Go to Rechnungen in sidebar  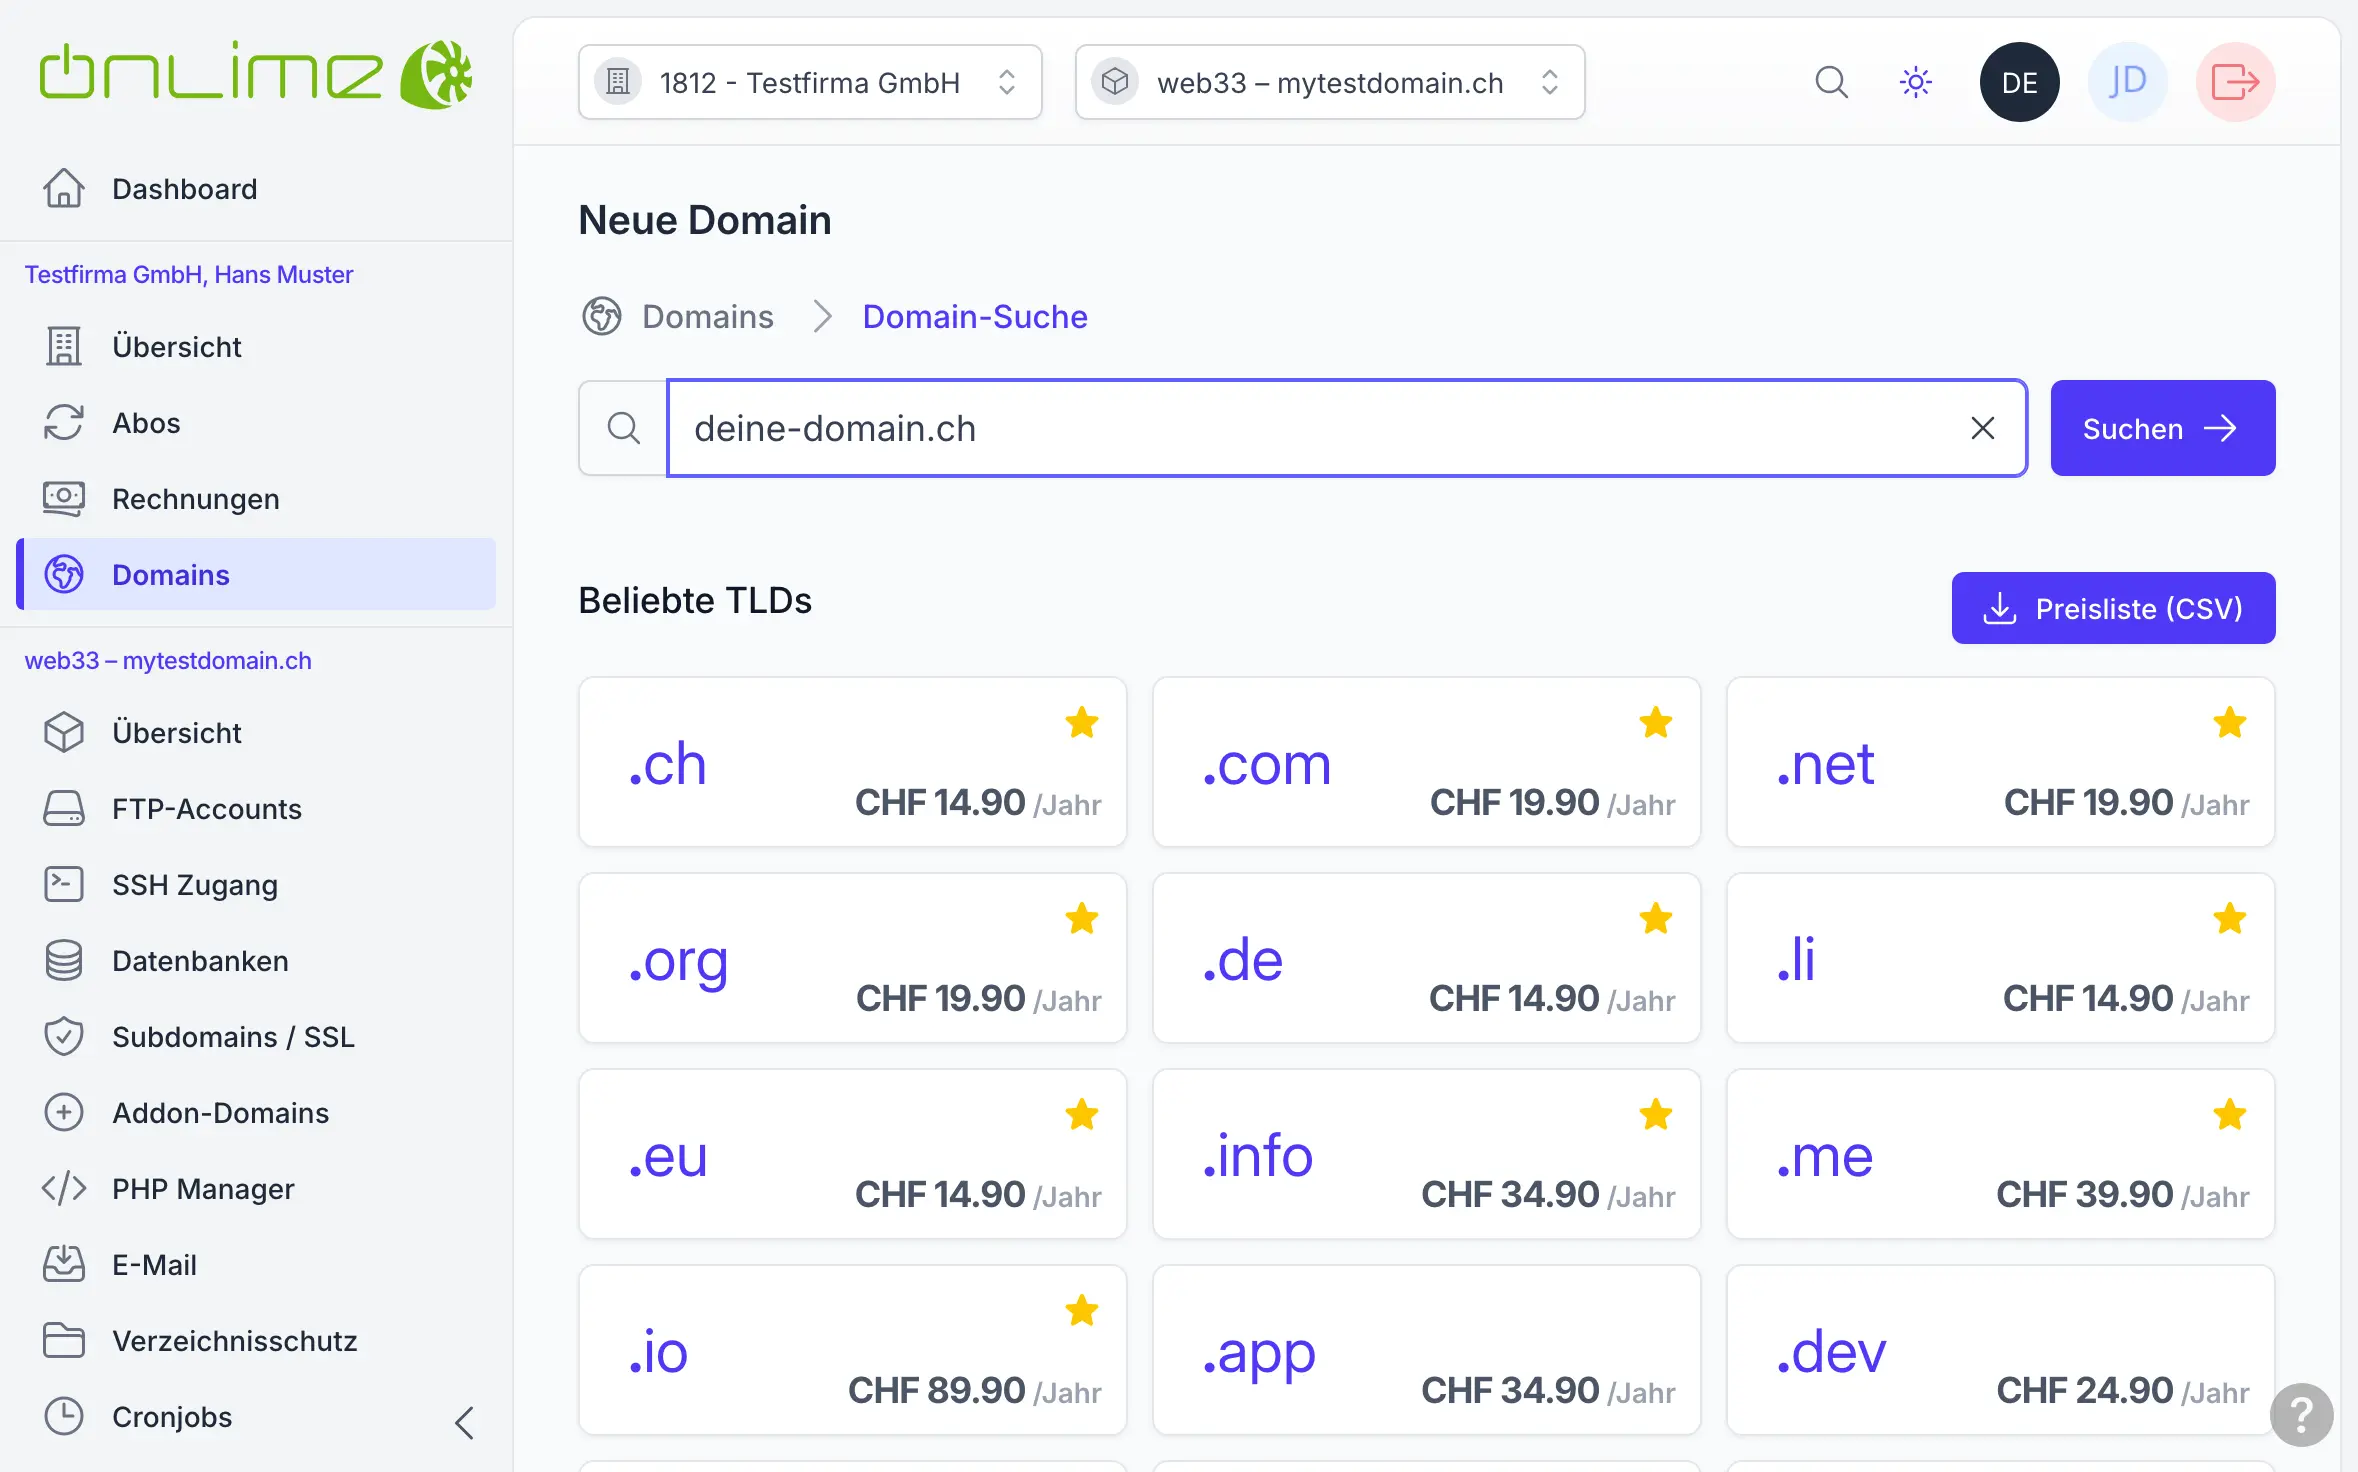tap(195, 499)
